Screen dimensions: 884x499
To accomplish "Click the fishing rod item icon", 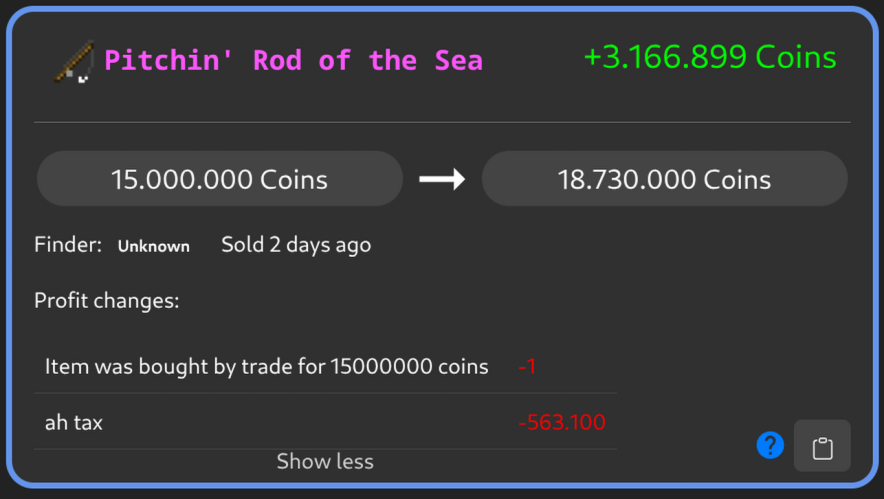I will (72, 61).
